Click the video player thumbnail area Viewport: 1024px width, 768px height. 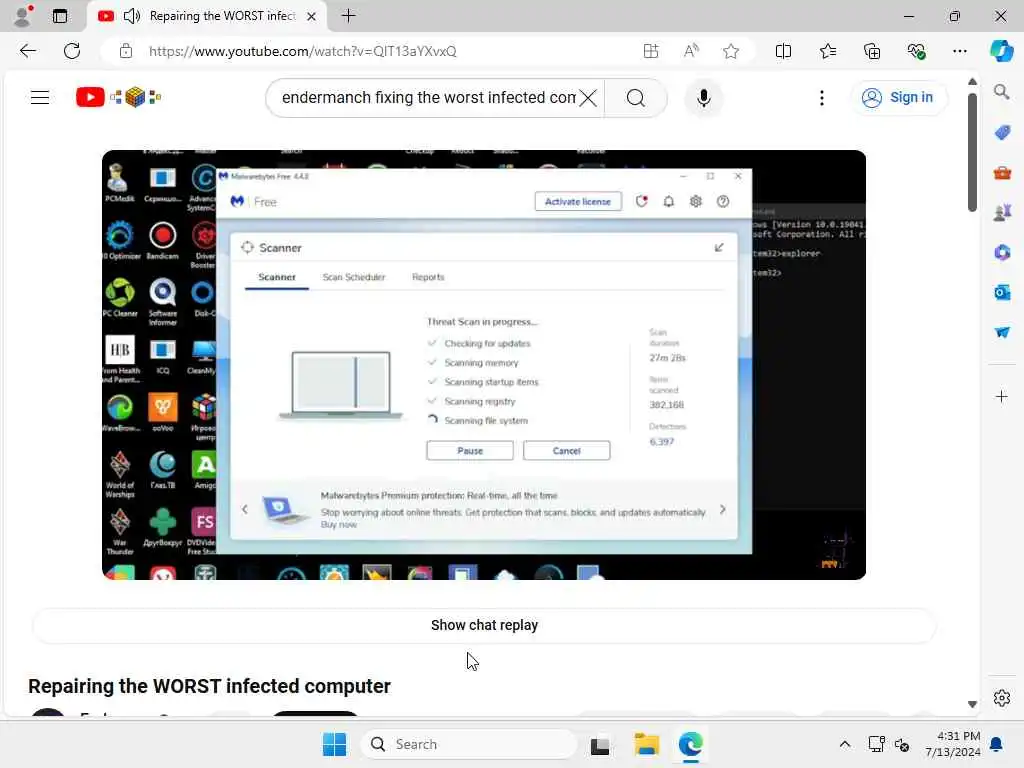484,364
